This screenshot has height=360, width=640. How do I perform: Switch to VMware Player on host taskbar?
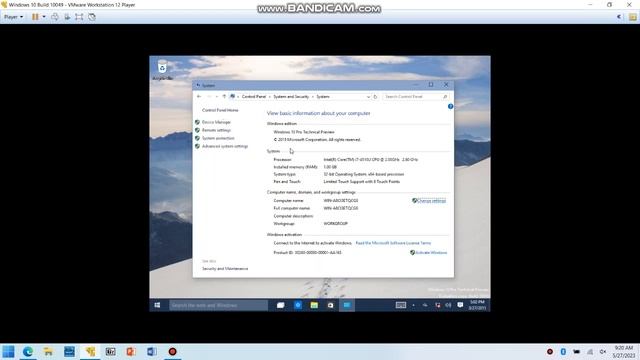90,351
